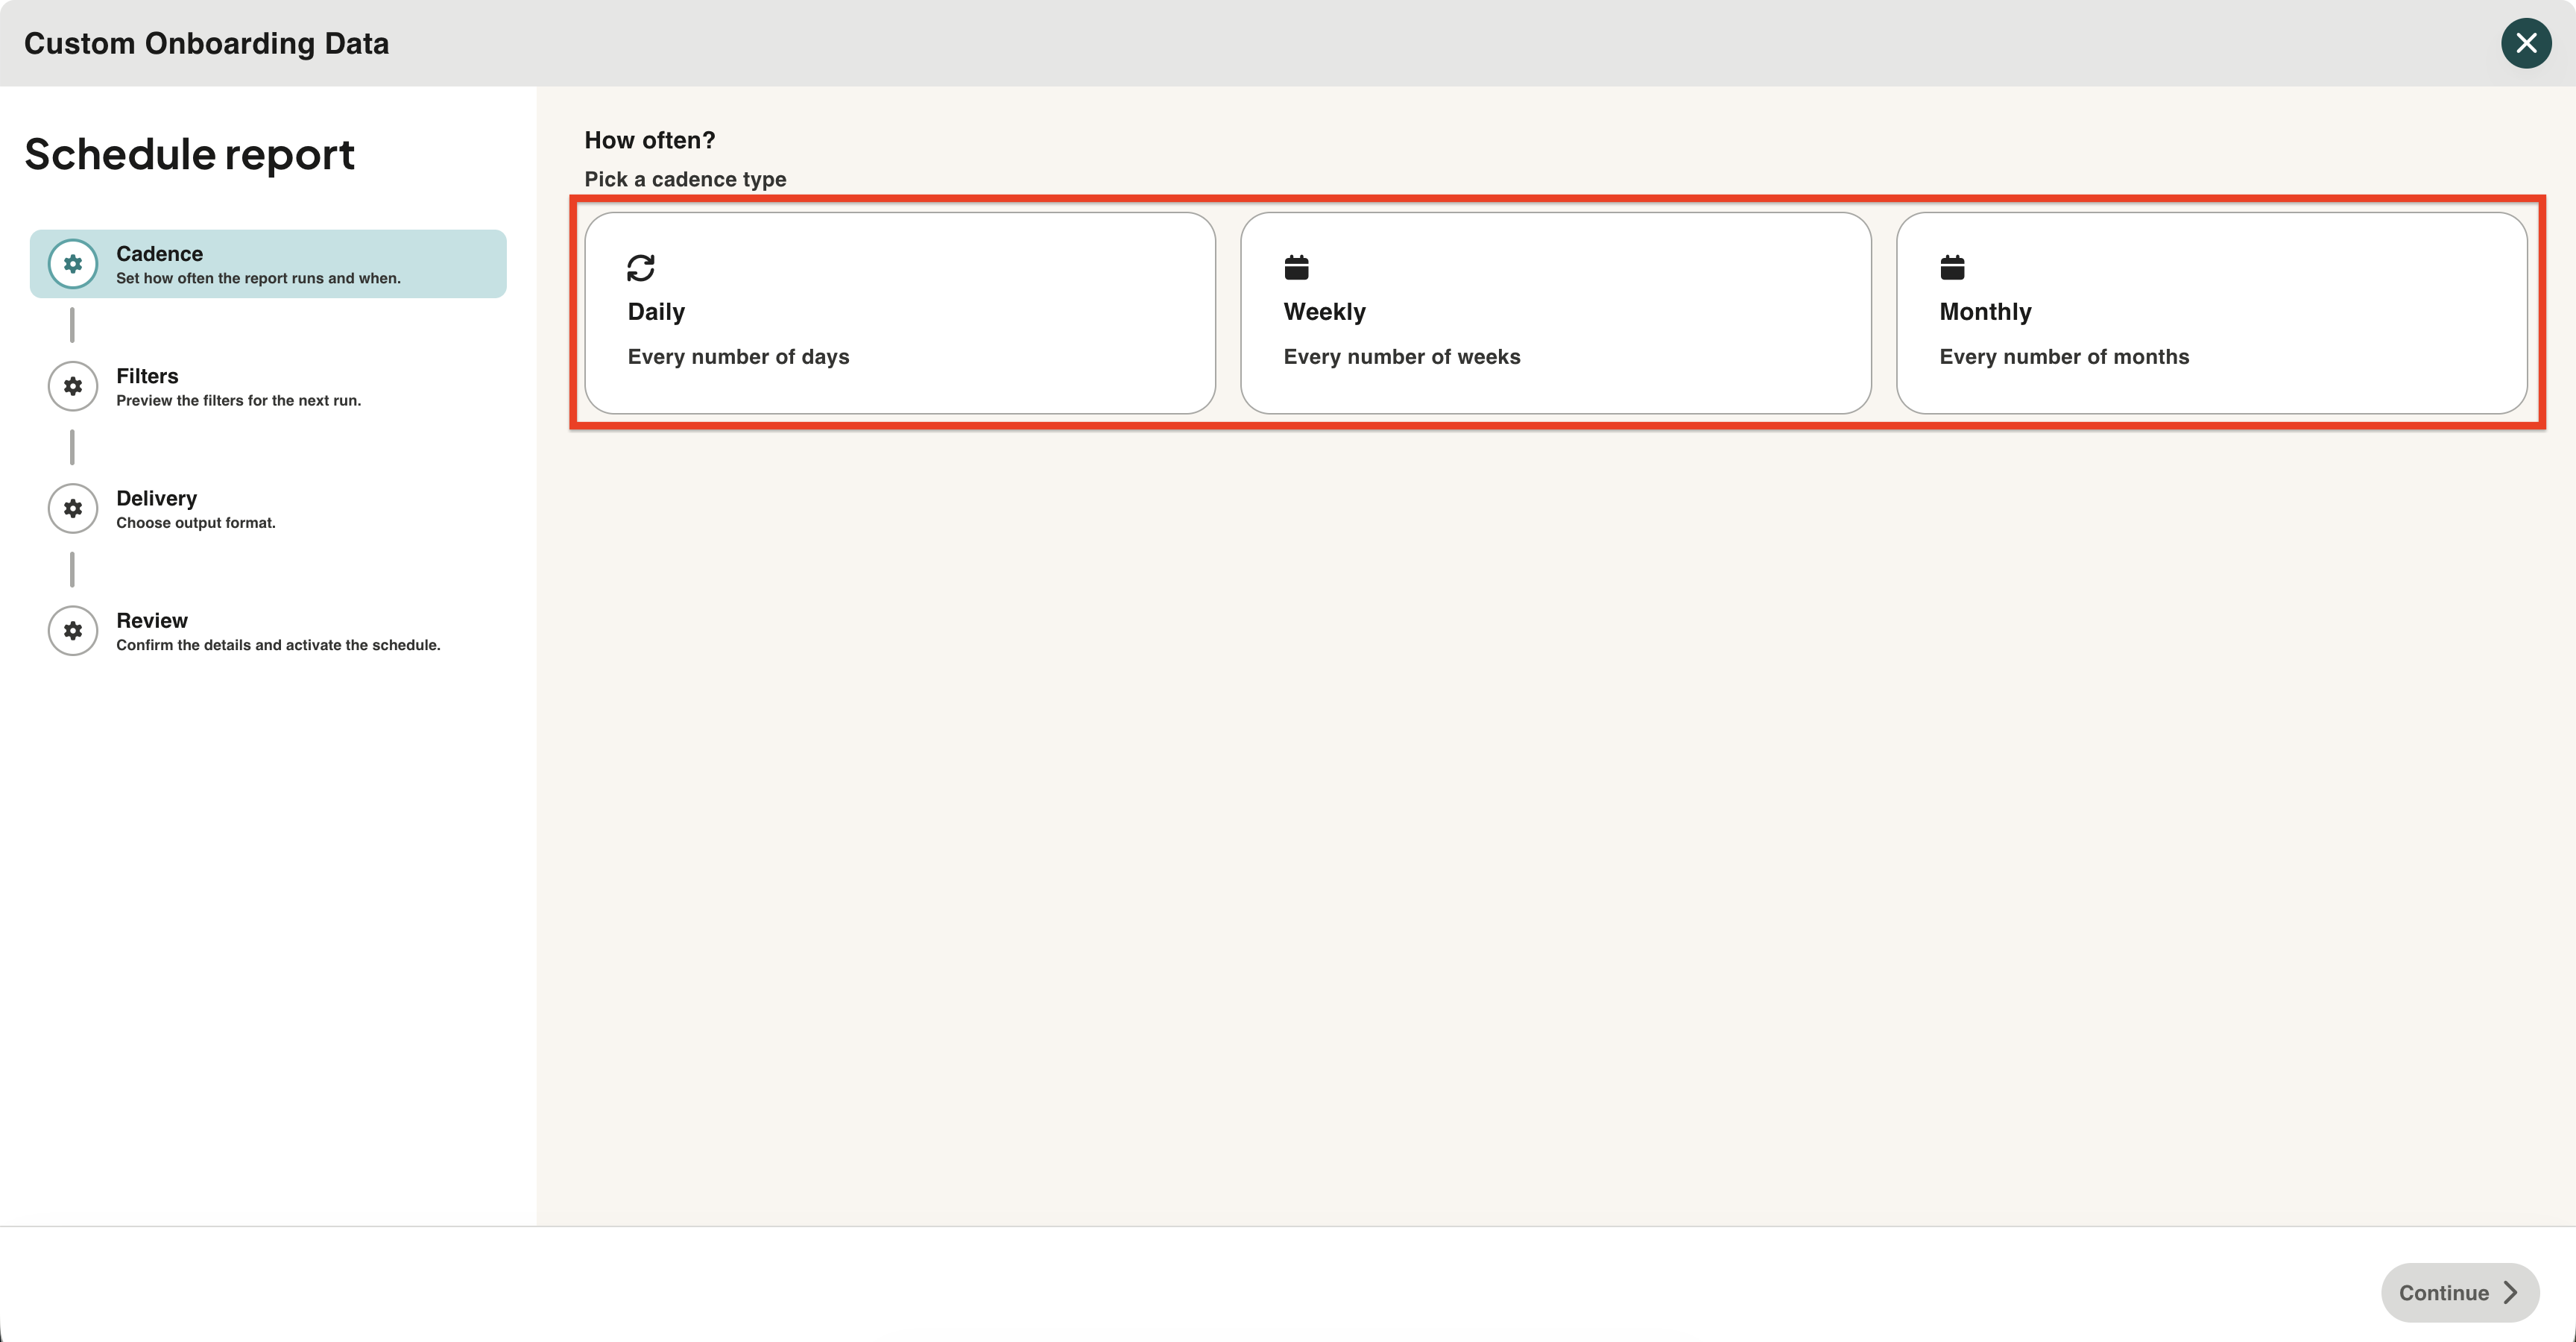This screenshot has height=1342, width=2576.
Task: Jump to the Review step
Action: pyautogui.click(x=268, y=631)
